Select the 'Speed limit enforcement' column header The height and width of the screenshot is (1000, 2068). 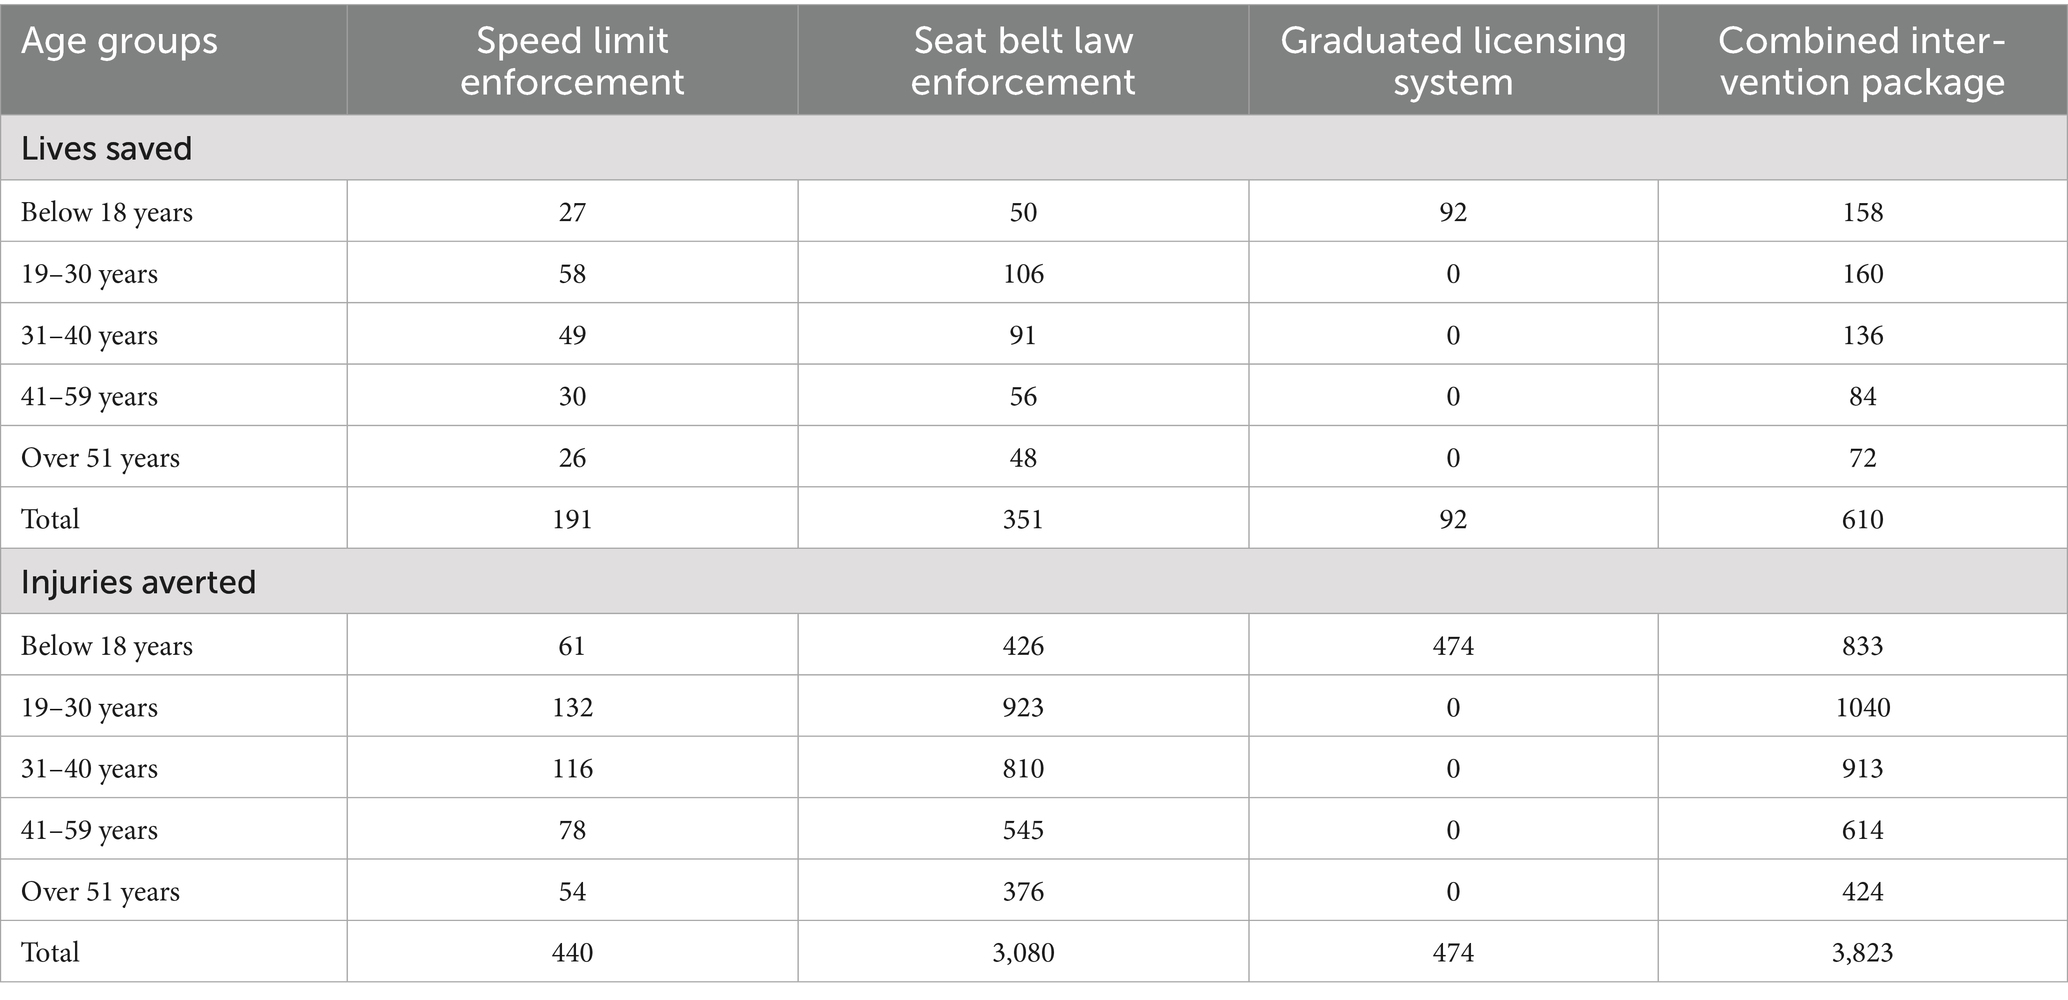click(x=572, y=61)
